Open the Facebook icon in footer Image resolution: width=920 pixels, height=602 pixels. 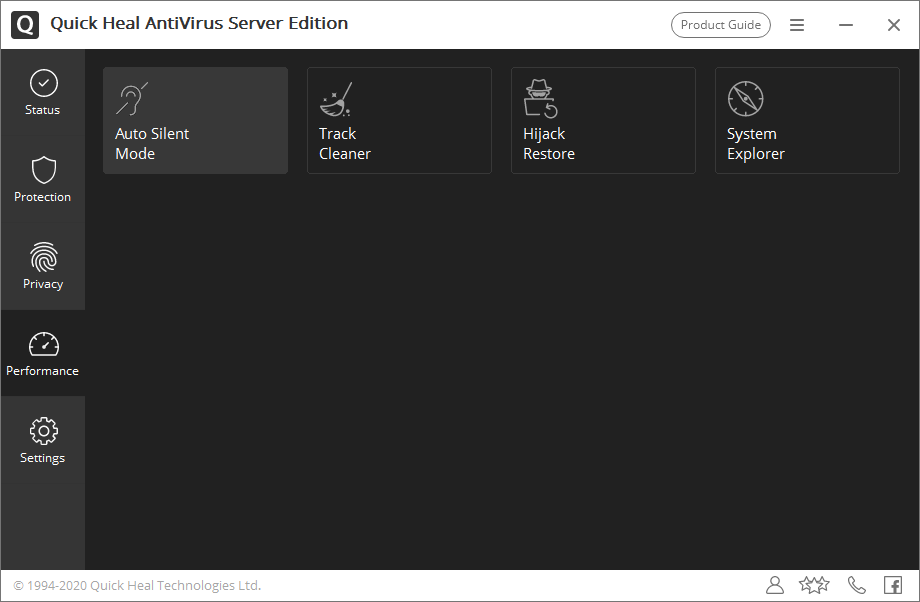[893, 585]
